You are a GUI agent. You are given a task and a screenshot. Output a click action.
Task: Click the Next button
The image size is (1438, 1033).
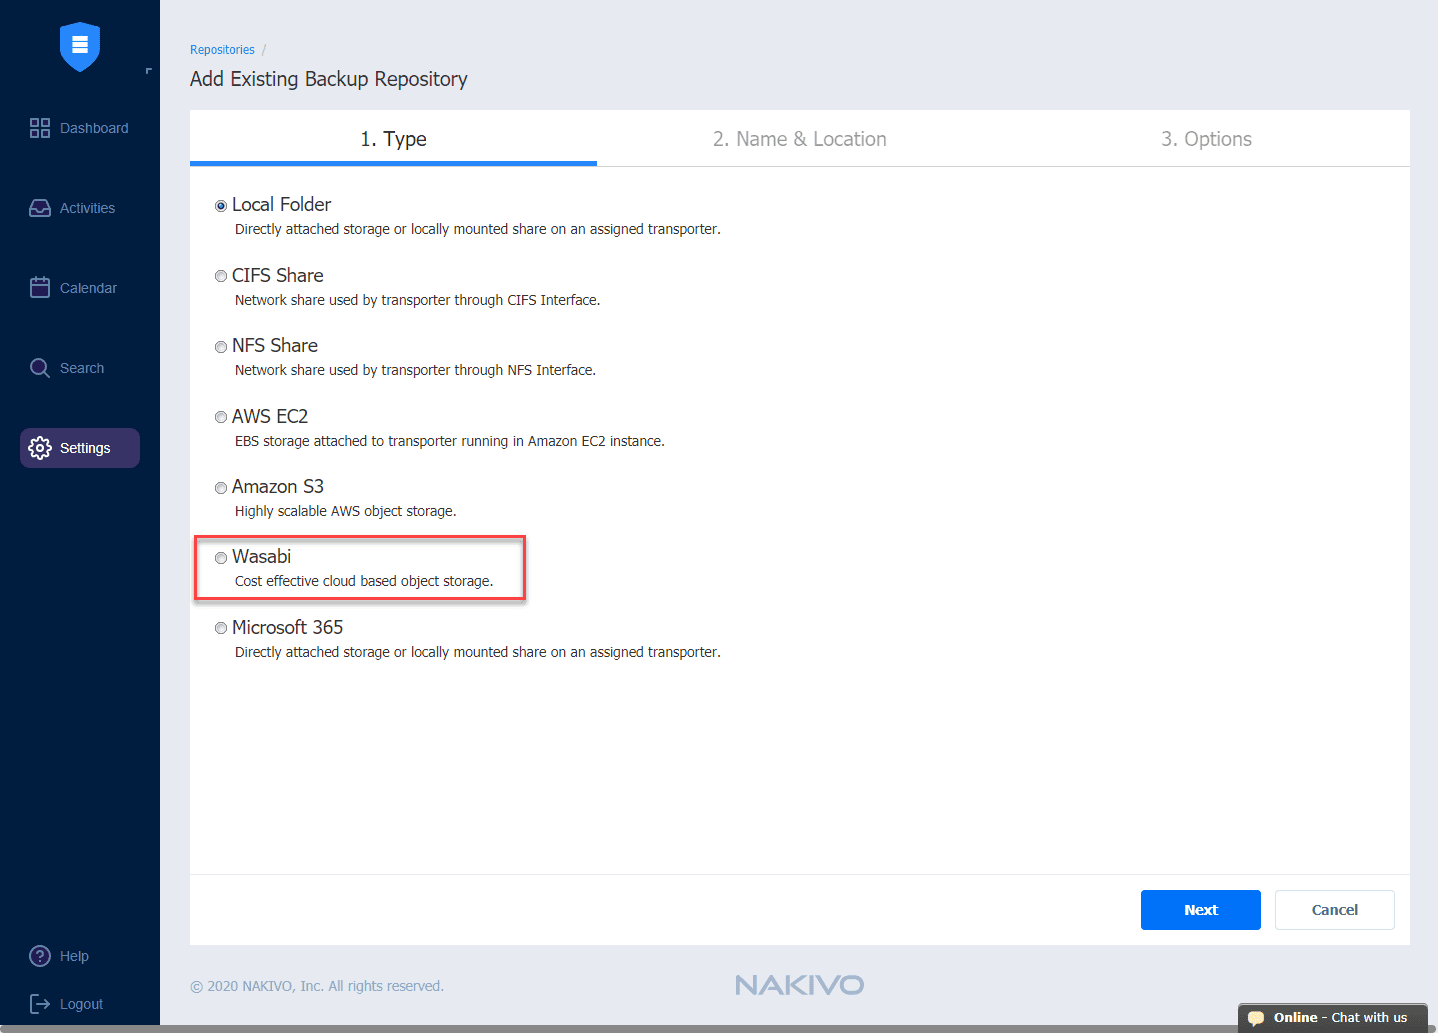point(1200,910)
